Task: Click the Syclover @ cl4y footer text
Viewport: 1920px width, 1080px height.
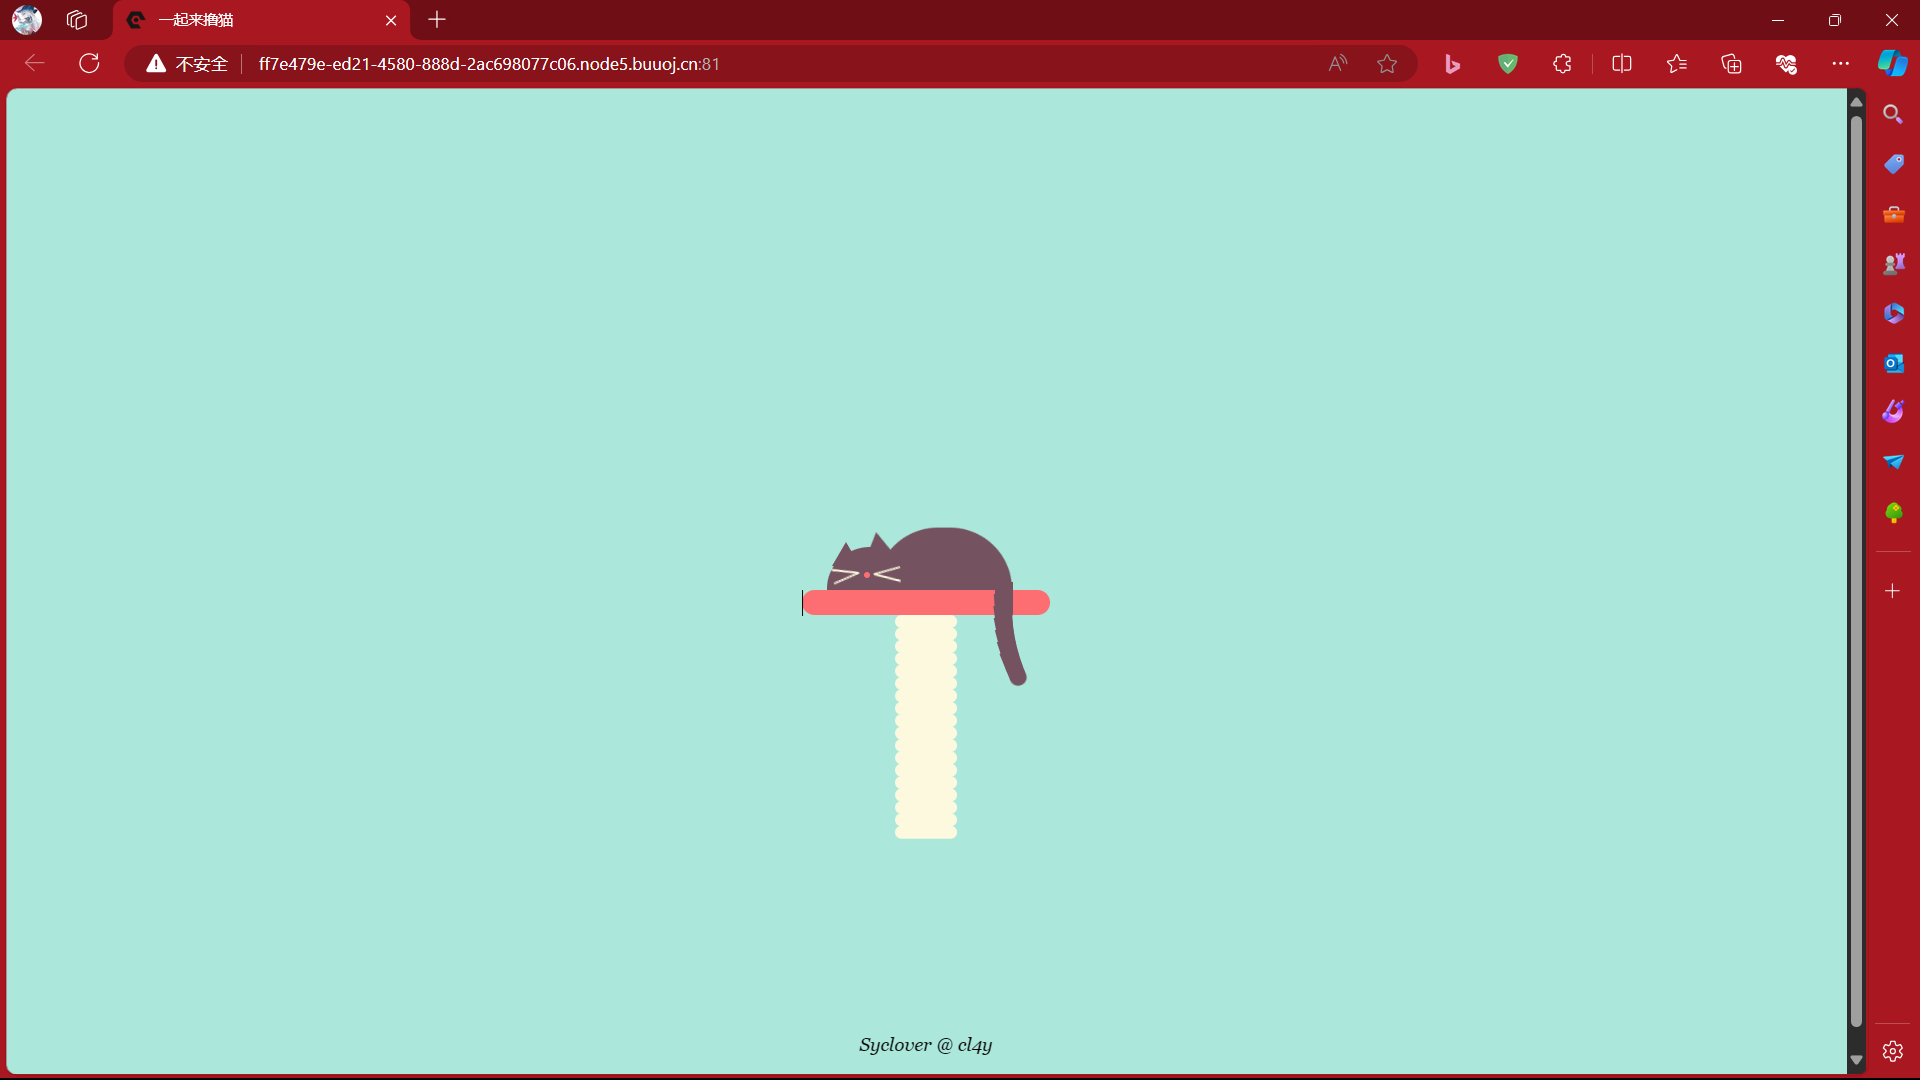Action: click(x=925, y=1045)
